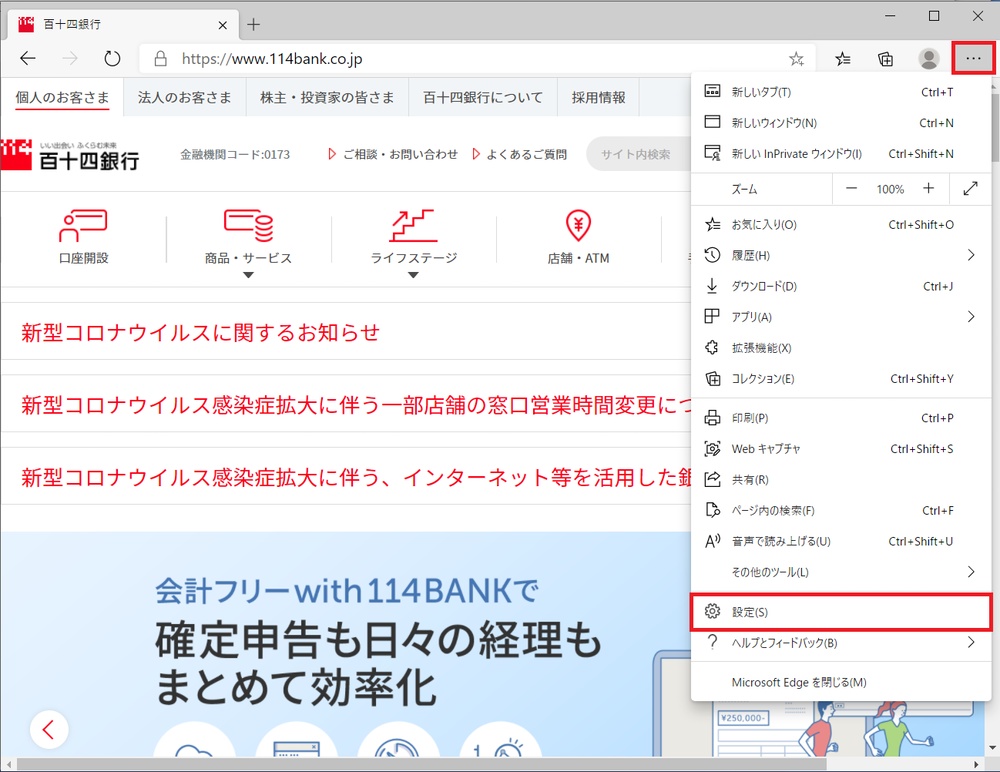This screenshot has height=772, width=1000.
Task: Open 新型コロナウイルスに関するお知らせ link
Action: (200, 332)
